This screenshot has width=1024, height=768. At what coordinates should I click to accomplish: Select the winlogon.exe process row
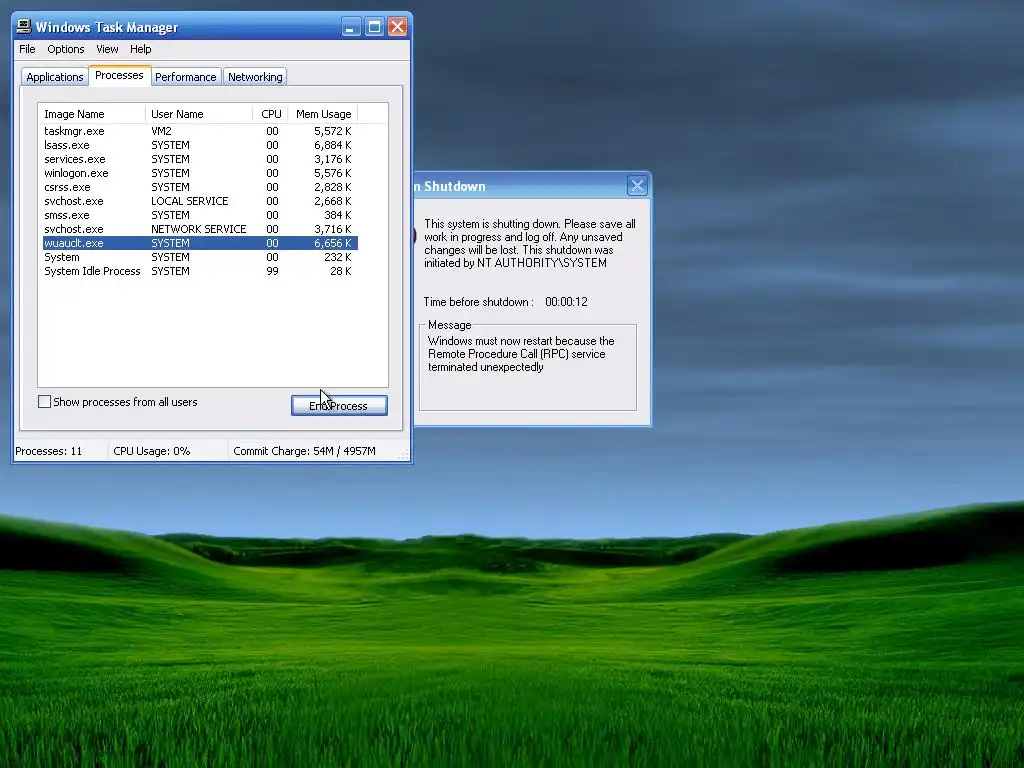(x=200, y=173)
